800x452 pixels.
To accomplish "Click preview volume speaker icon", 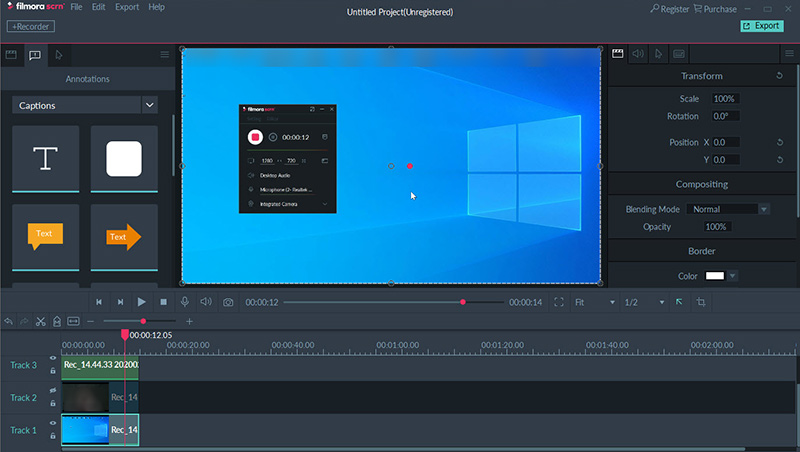I will coord(206,302).
